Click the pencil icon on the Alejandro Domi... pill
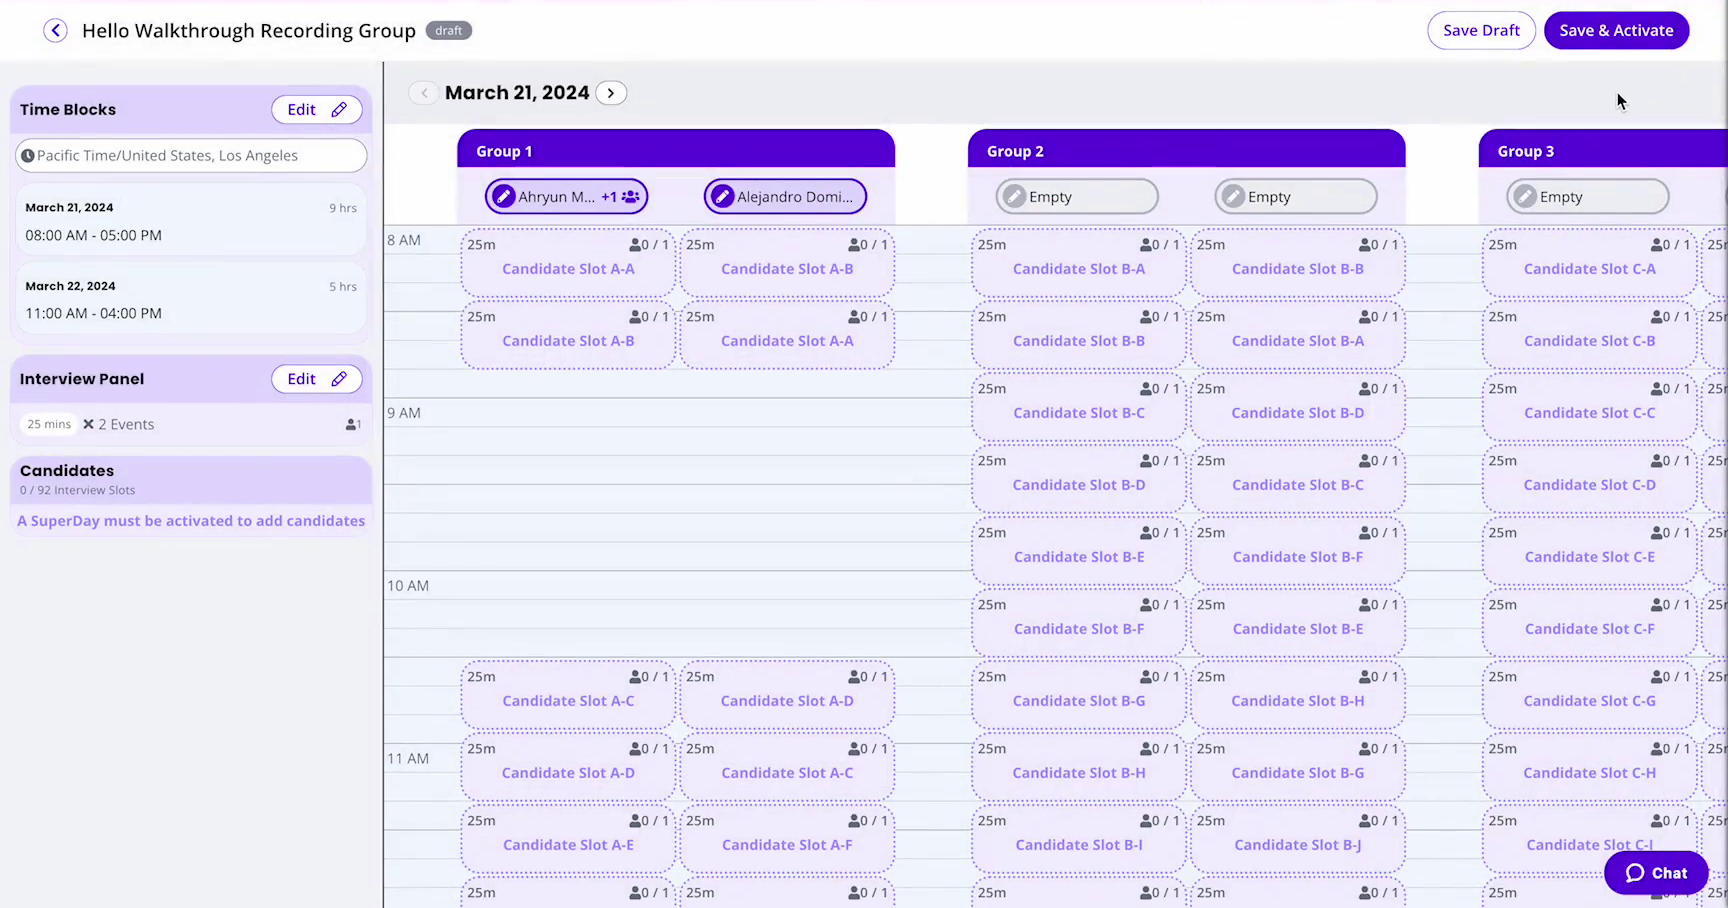Viewport: 1728px width, 908px height. coord(722,197)
